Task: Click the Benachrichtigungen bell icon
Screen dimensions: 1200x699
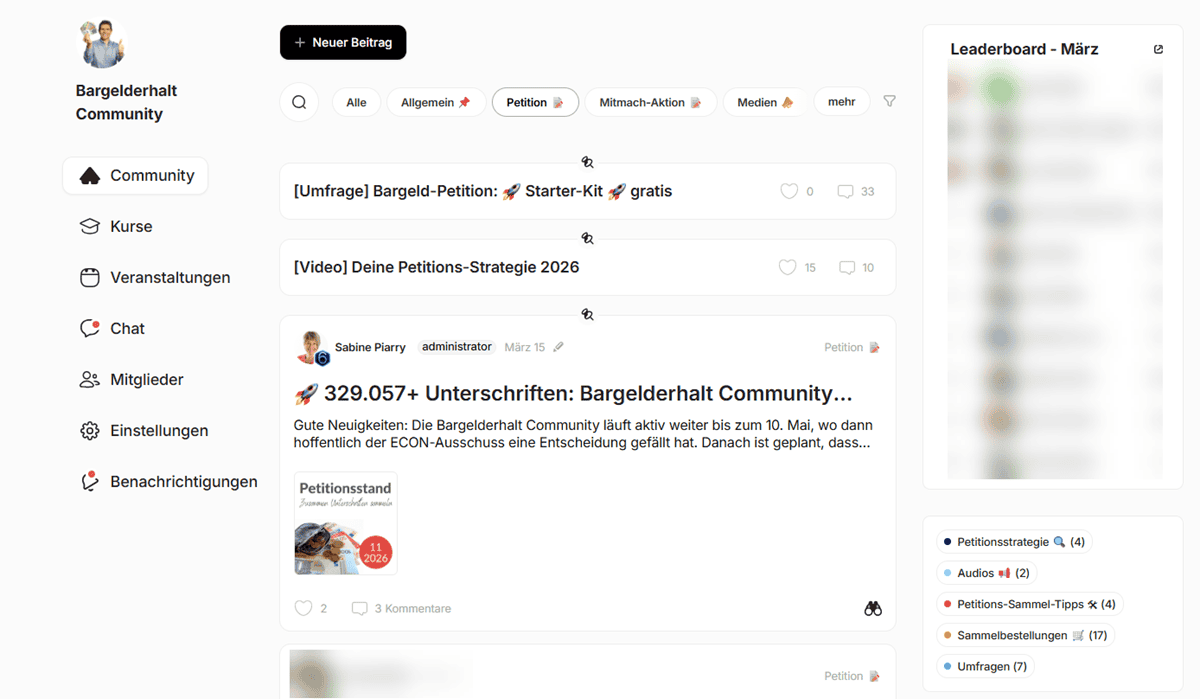Action: (89, 481)
